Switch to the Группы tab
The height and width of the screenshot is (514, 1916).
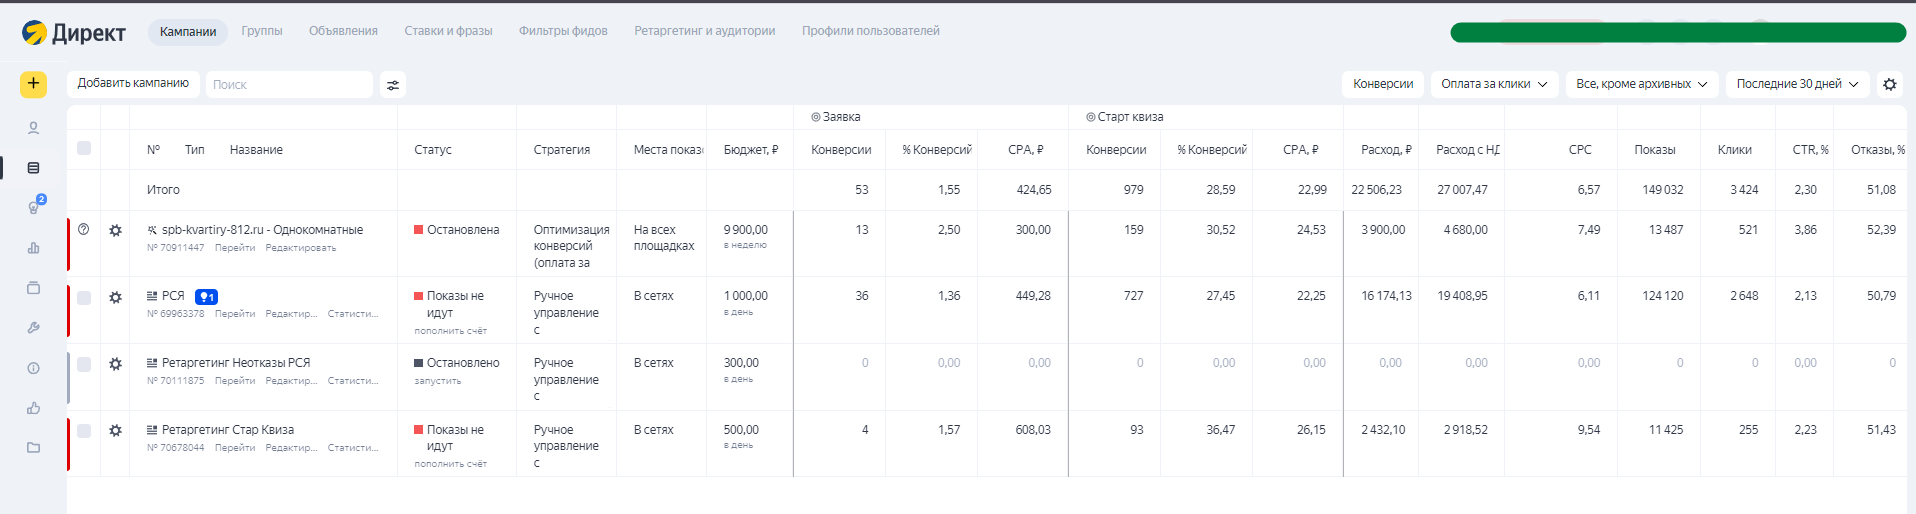(x=262, y=31)
